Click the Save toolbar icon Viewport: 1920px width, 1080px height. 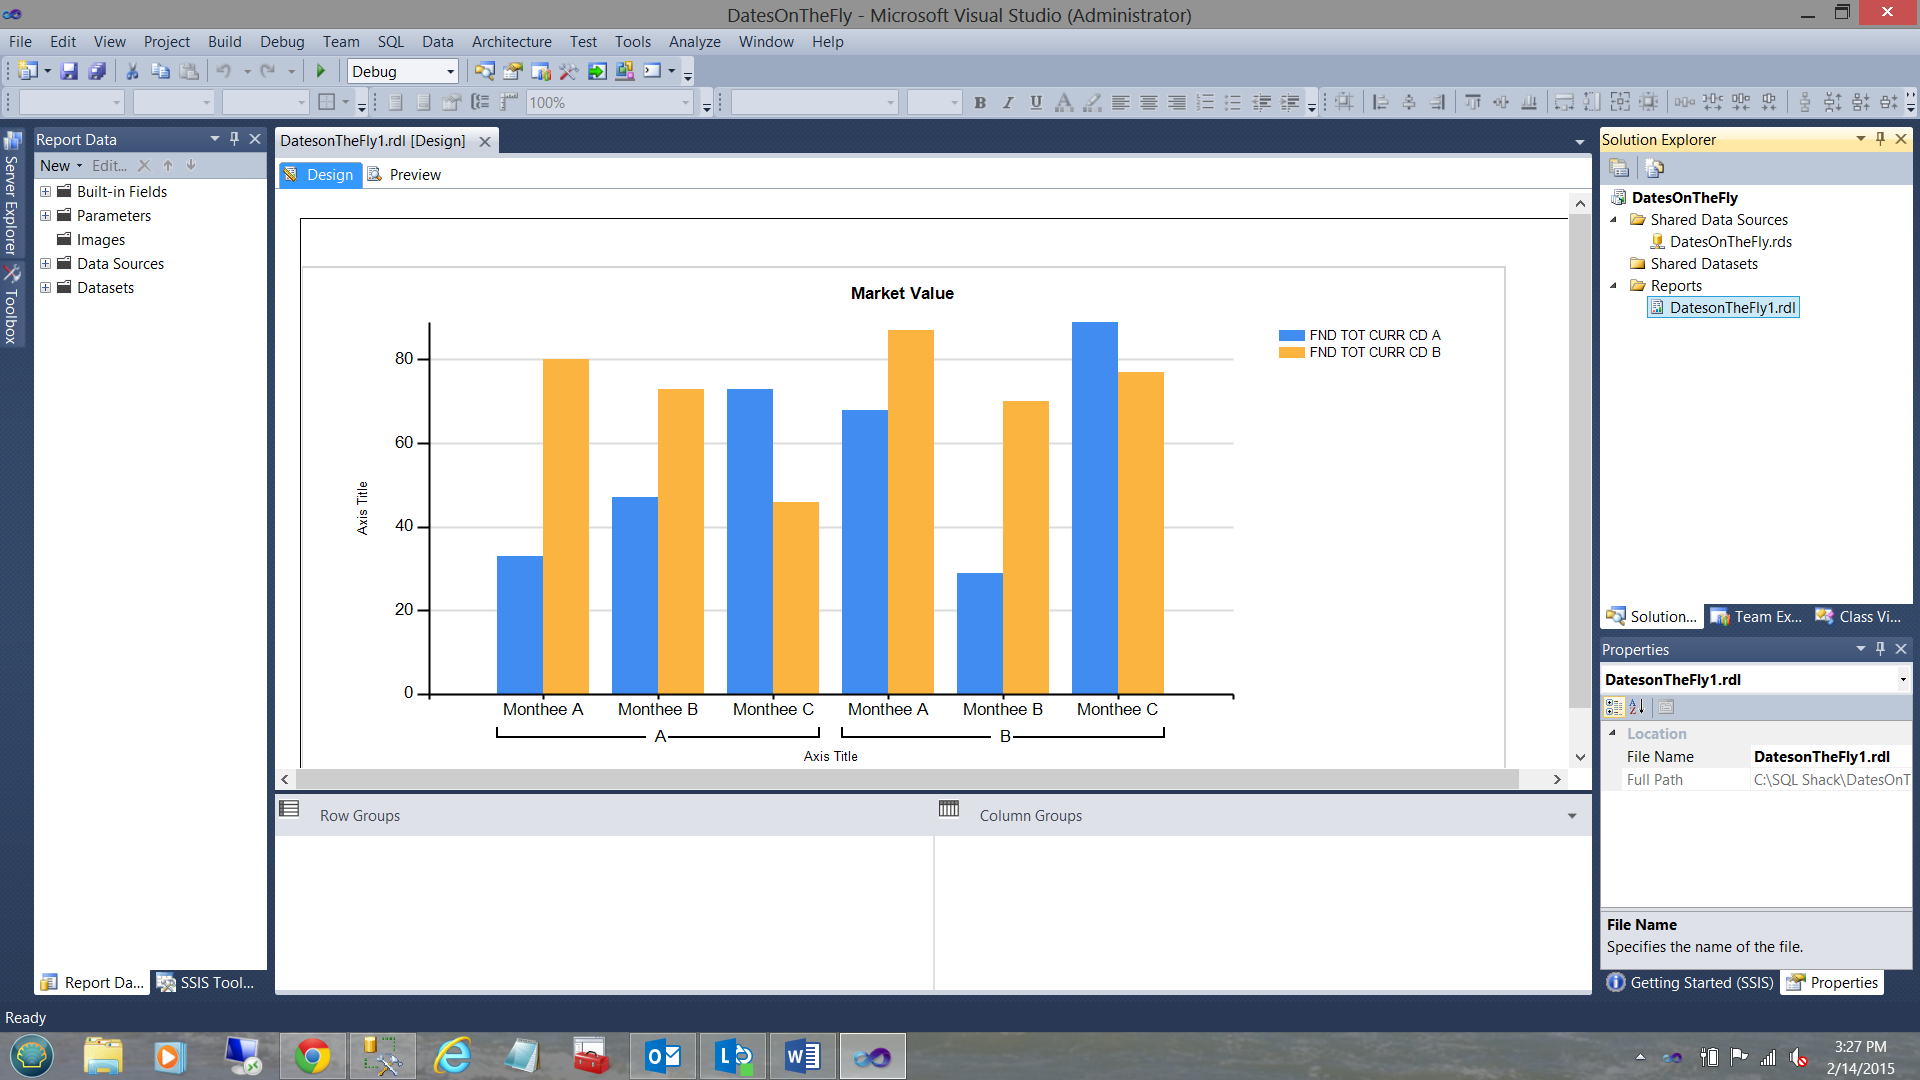click(69, 71)
